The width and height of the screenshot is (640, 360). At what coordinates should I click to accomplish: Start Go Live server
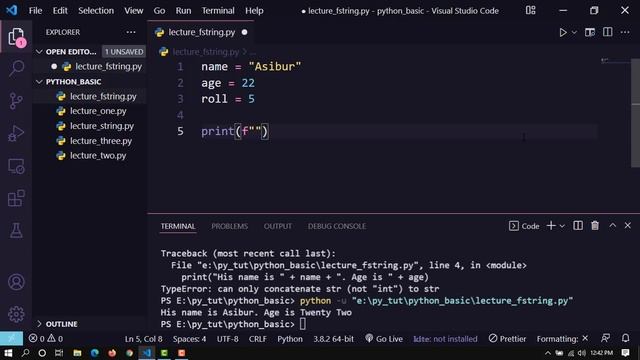coord(384,339)
